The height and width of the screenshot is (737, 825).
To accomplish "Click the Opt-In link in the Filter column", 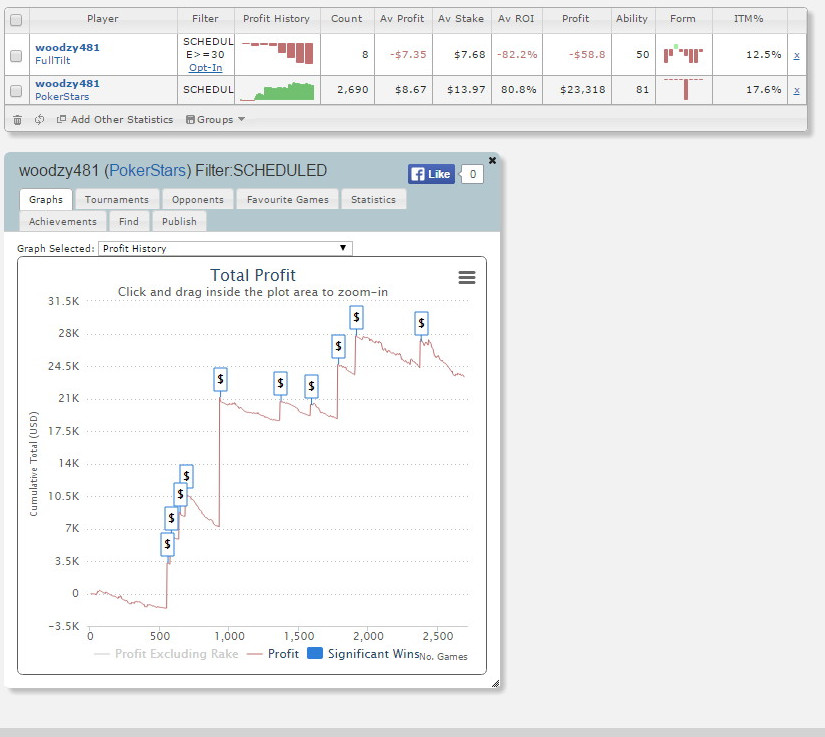I will pyautogui.click(x=205, y=67).
